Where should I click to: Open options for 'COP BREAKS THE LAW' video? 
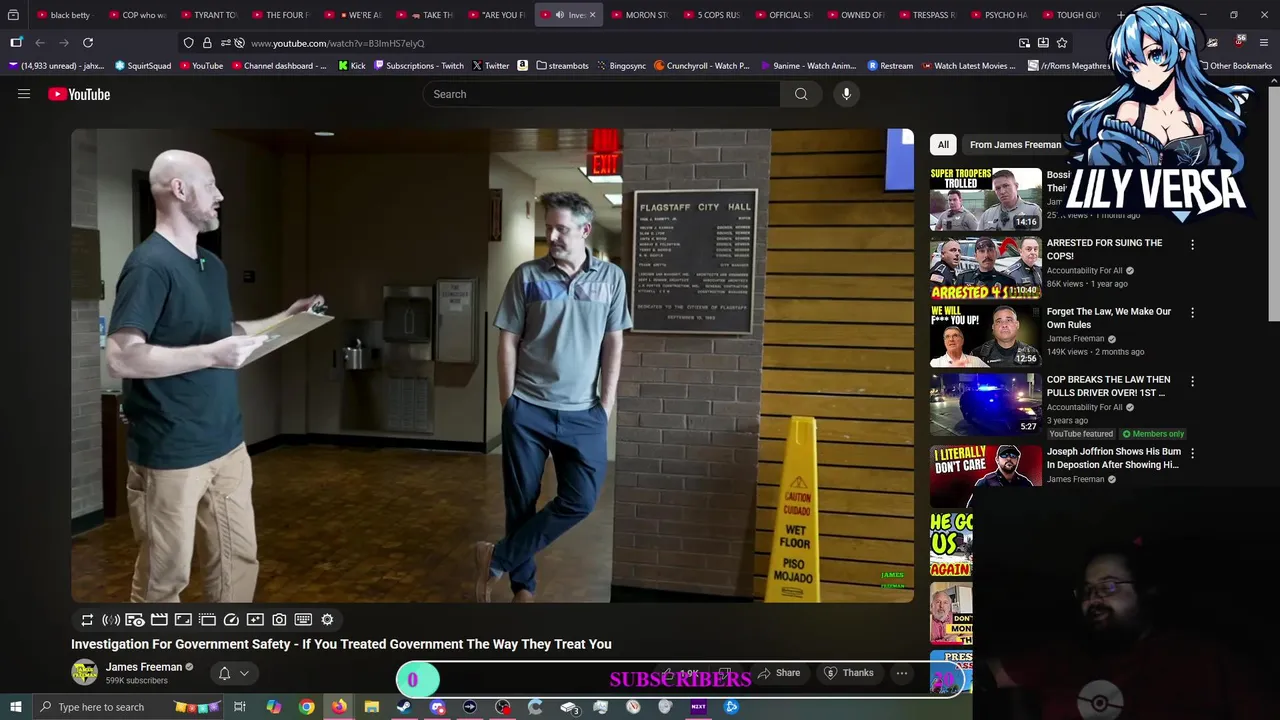(1192, 381)
